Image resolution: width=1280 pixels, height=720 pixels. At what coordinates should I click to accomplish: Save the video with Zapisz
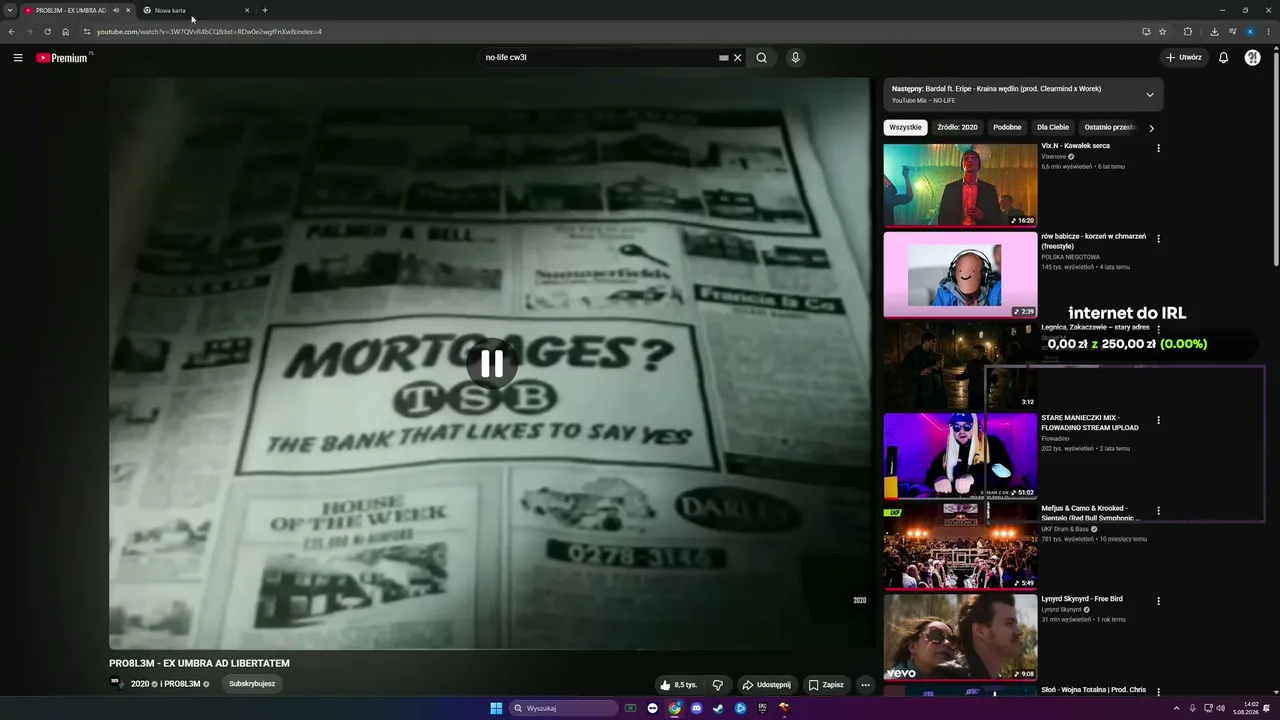tap(827, 685)
